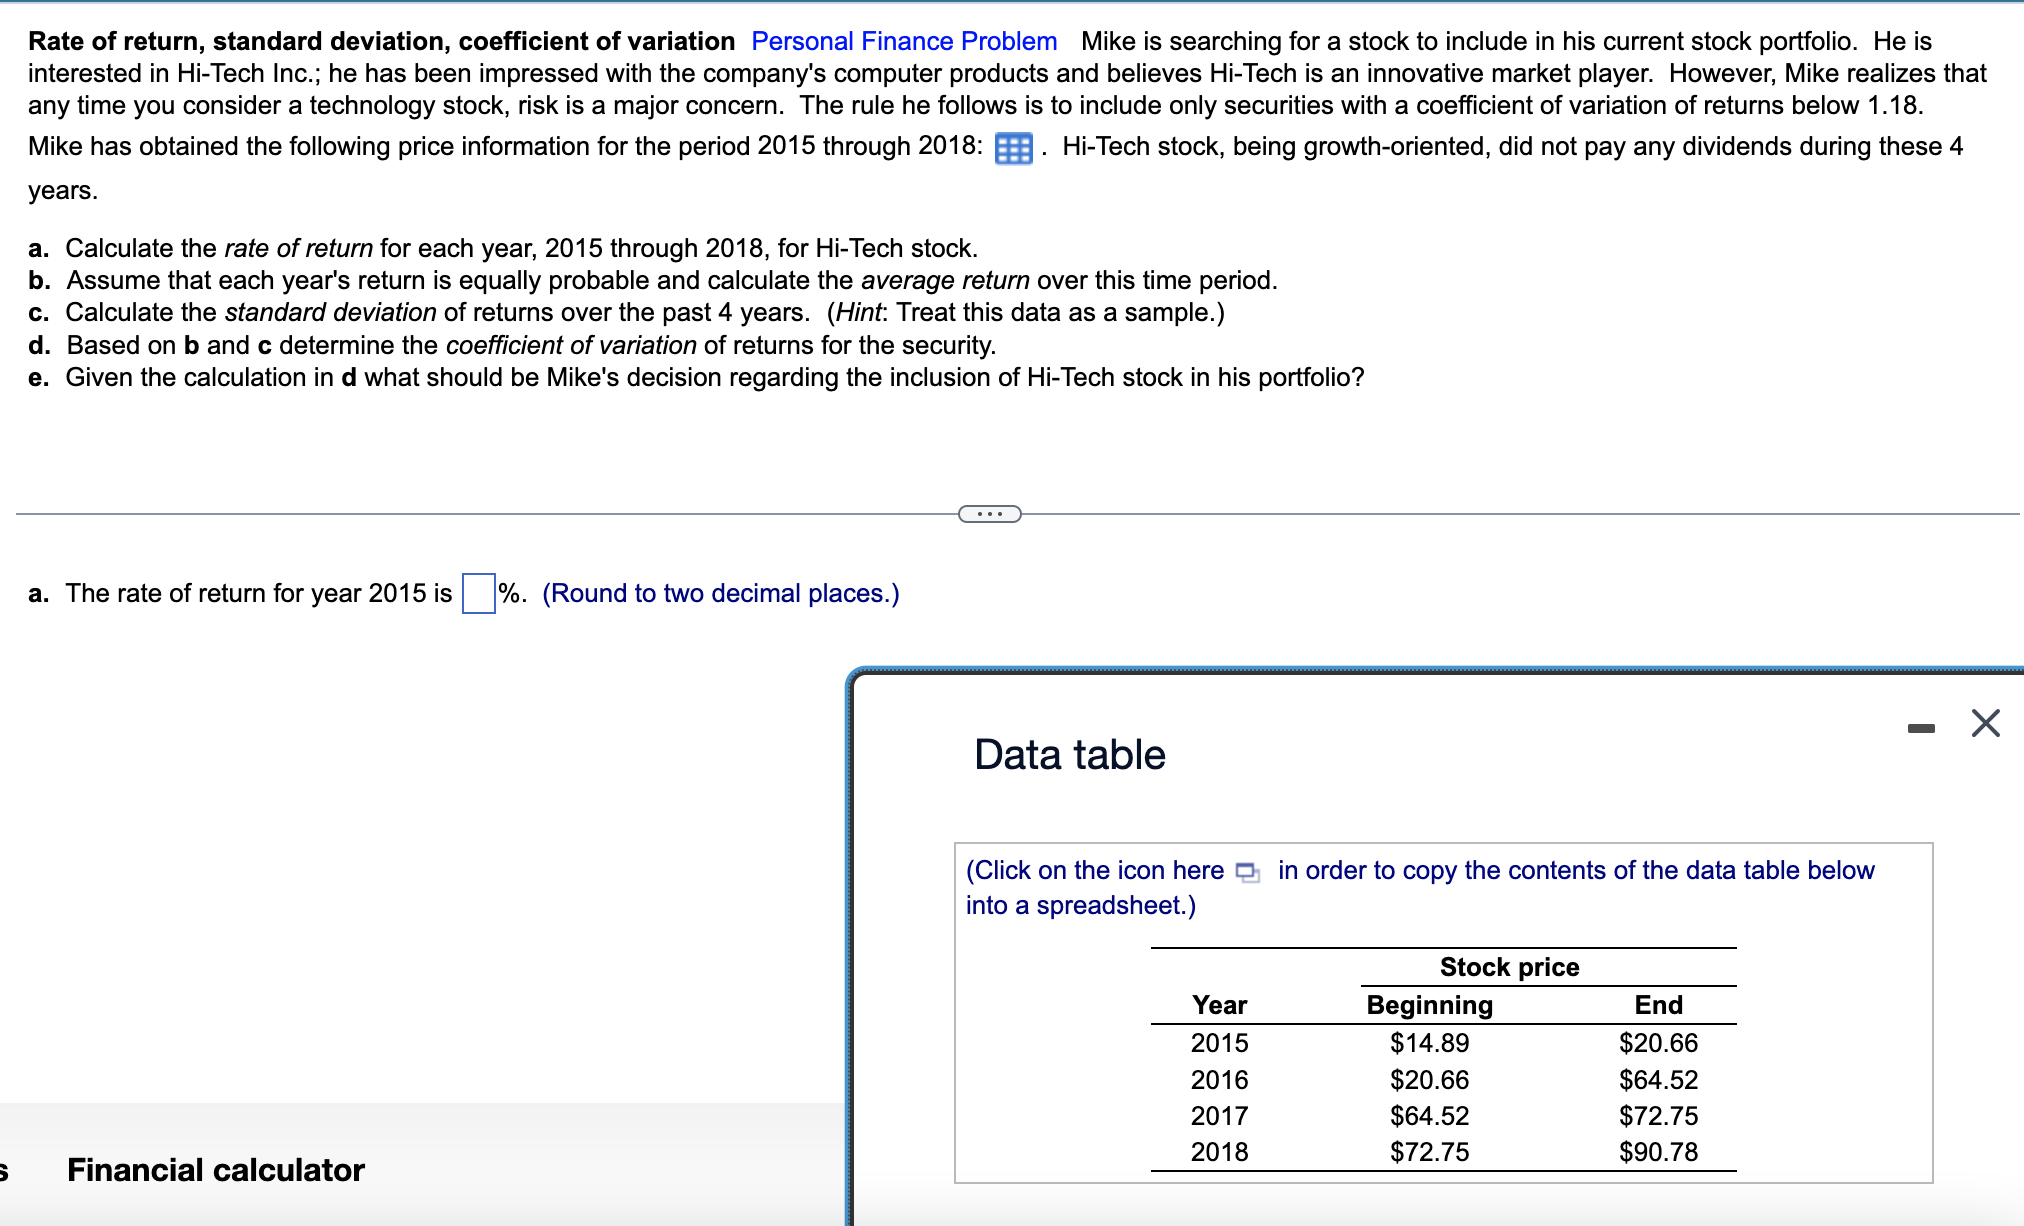Click the Beginning column header
This screenshot has width=2024, height=1226.
point(1429,1005)
